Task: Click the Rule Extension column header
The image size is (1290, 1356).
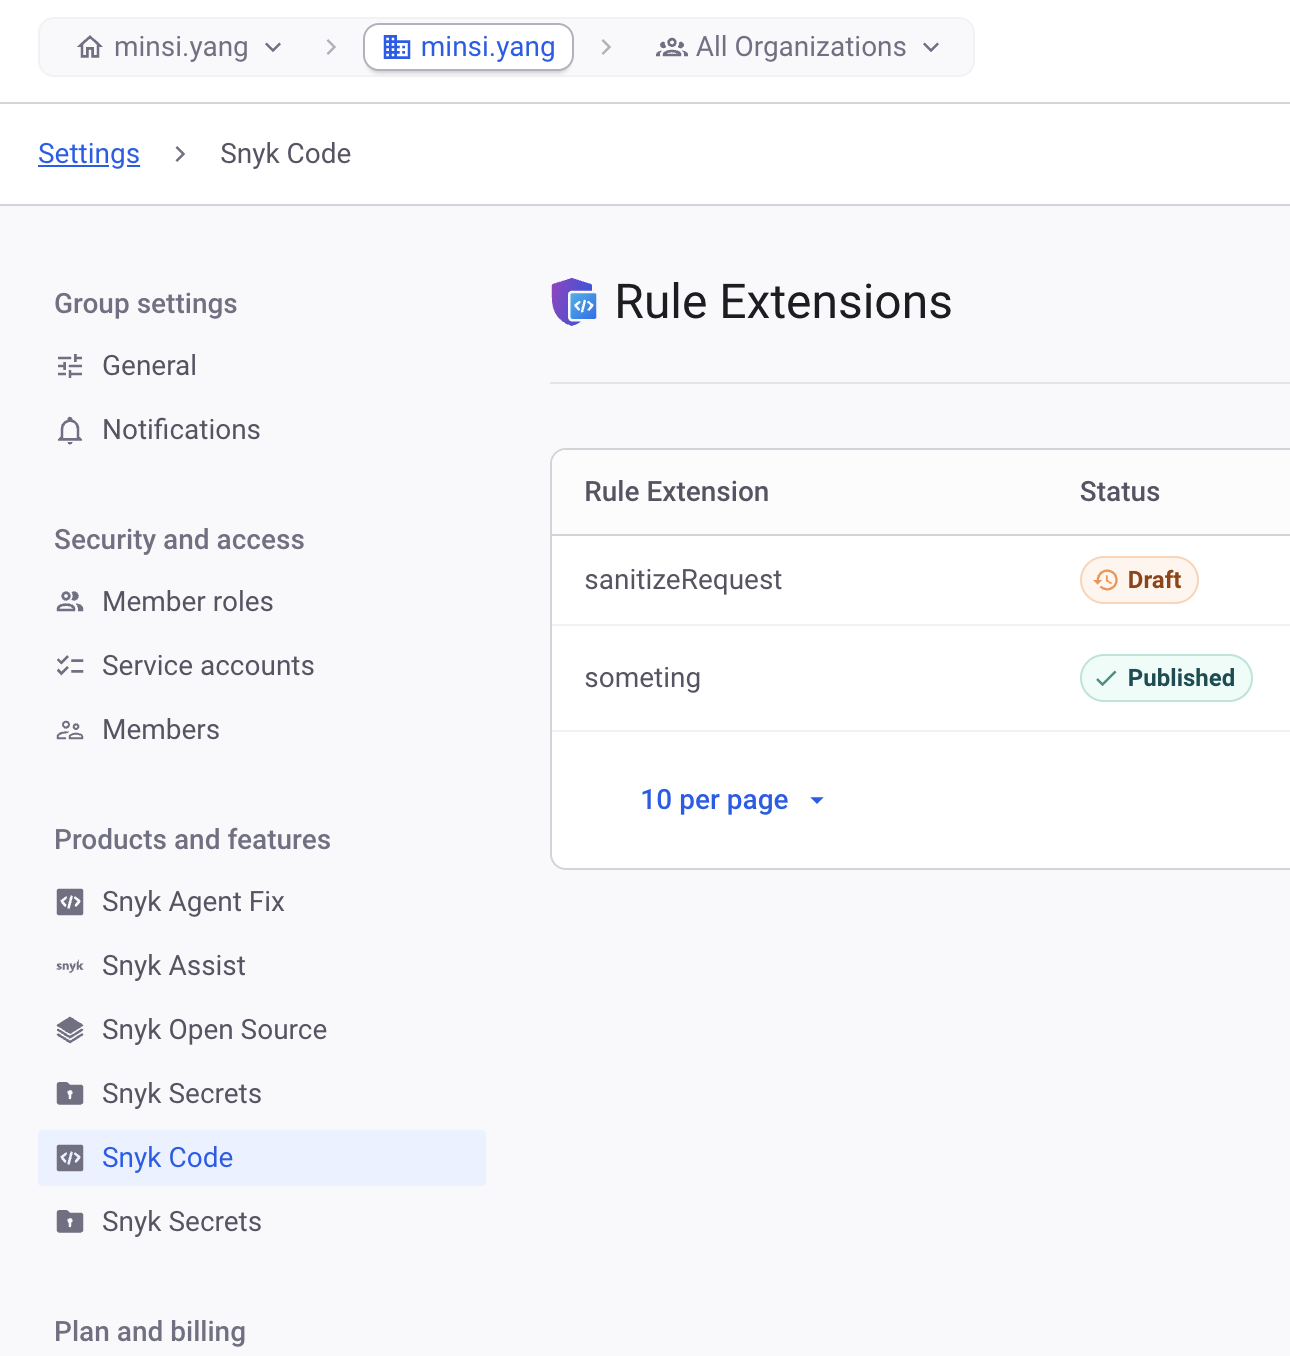Action: coord(677,492)
